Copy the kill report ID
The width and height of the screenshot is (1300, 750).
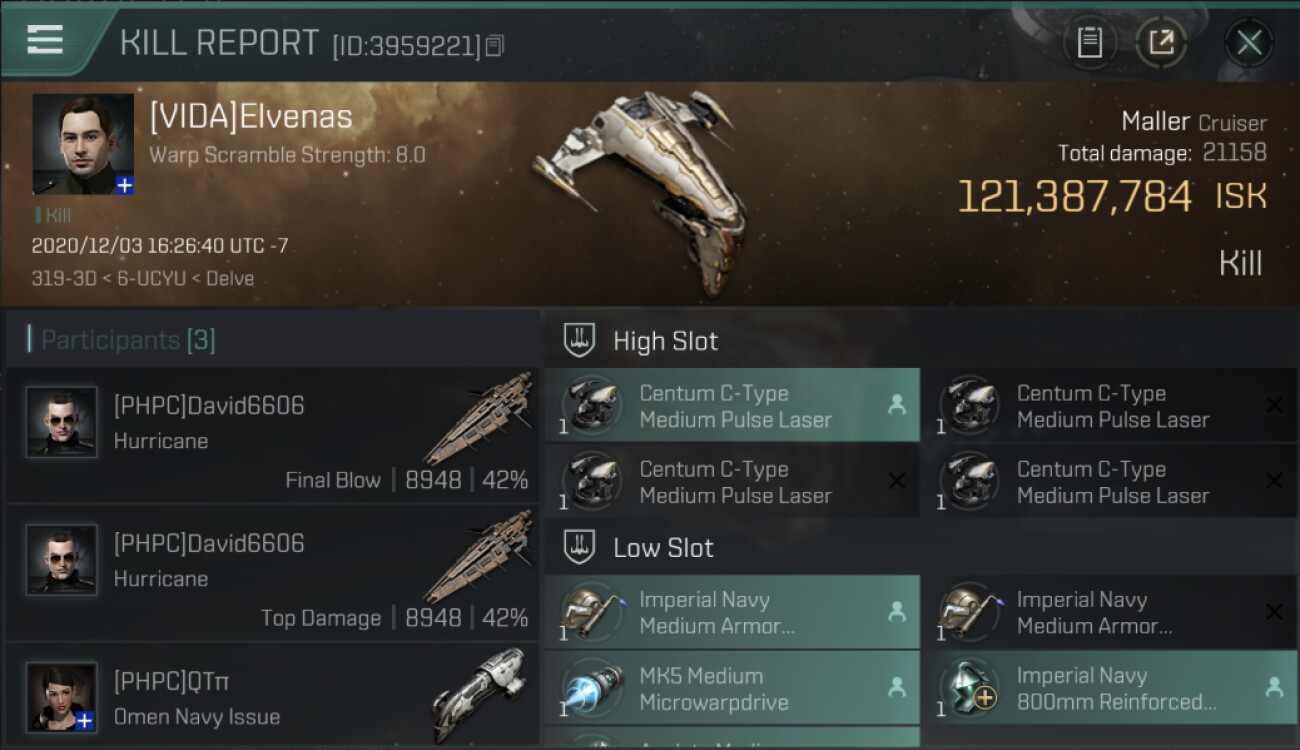pos(495,45)
